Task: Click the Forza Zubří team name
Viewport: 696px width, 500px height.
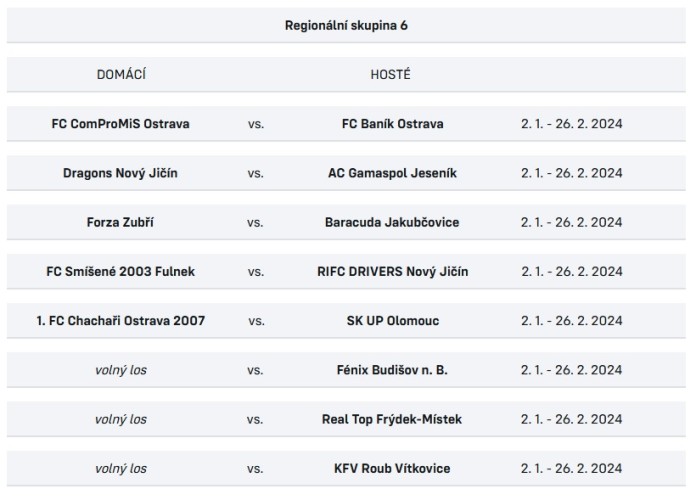Action: 121,222
